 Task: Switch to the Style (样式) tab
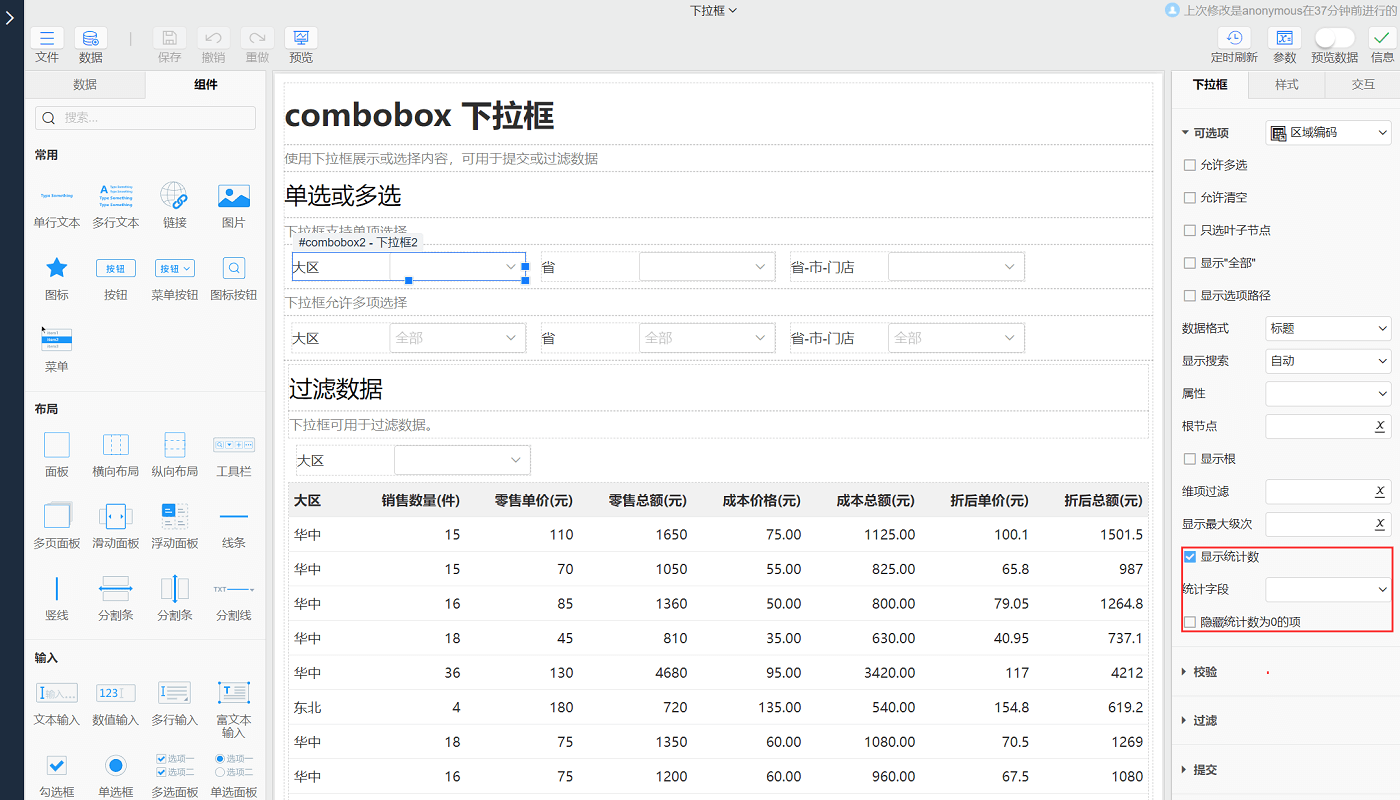click(x=1286, y=85)
